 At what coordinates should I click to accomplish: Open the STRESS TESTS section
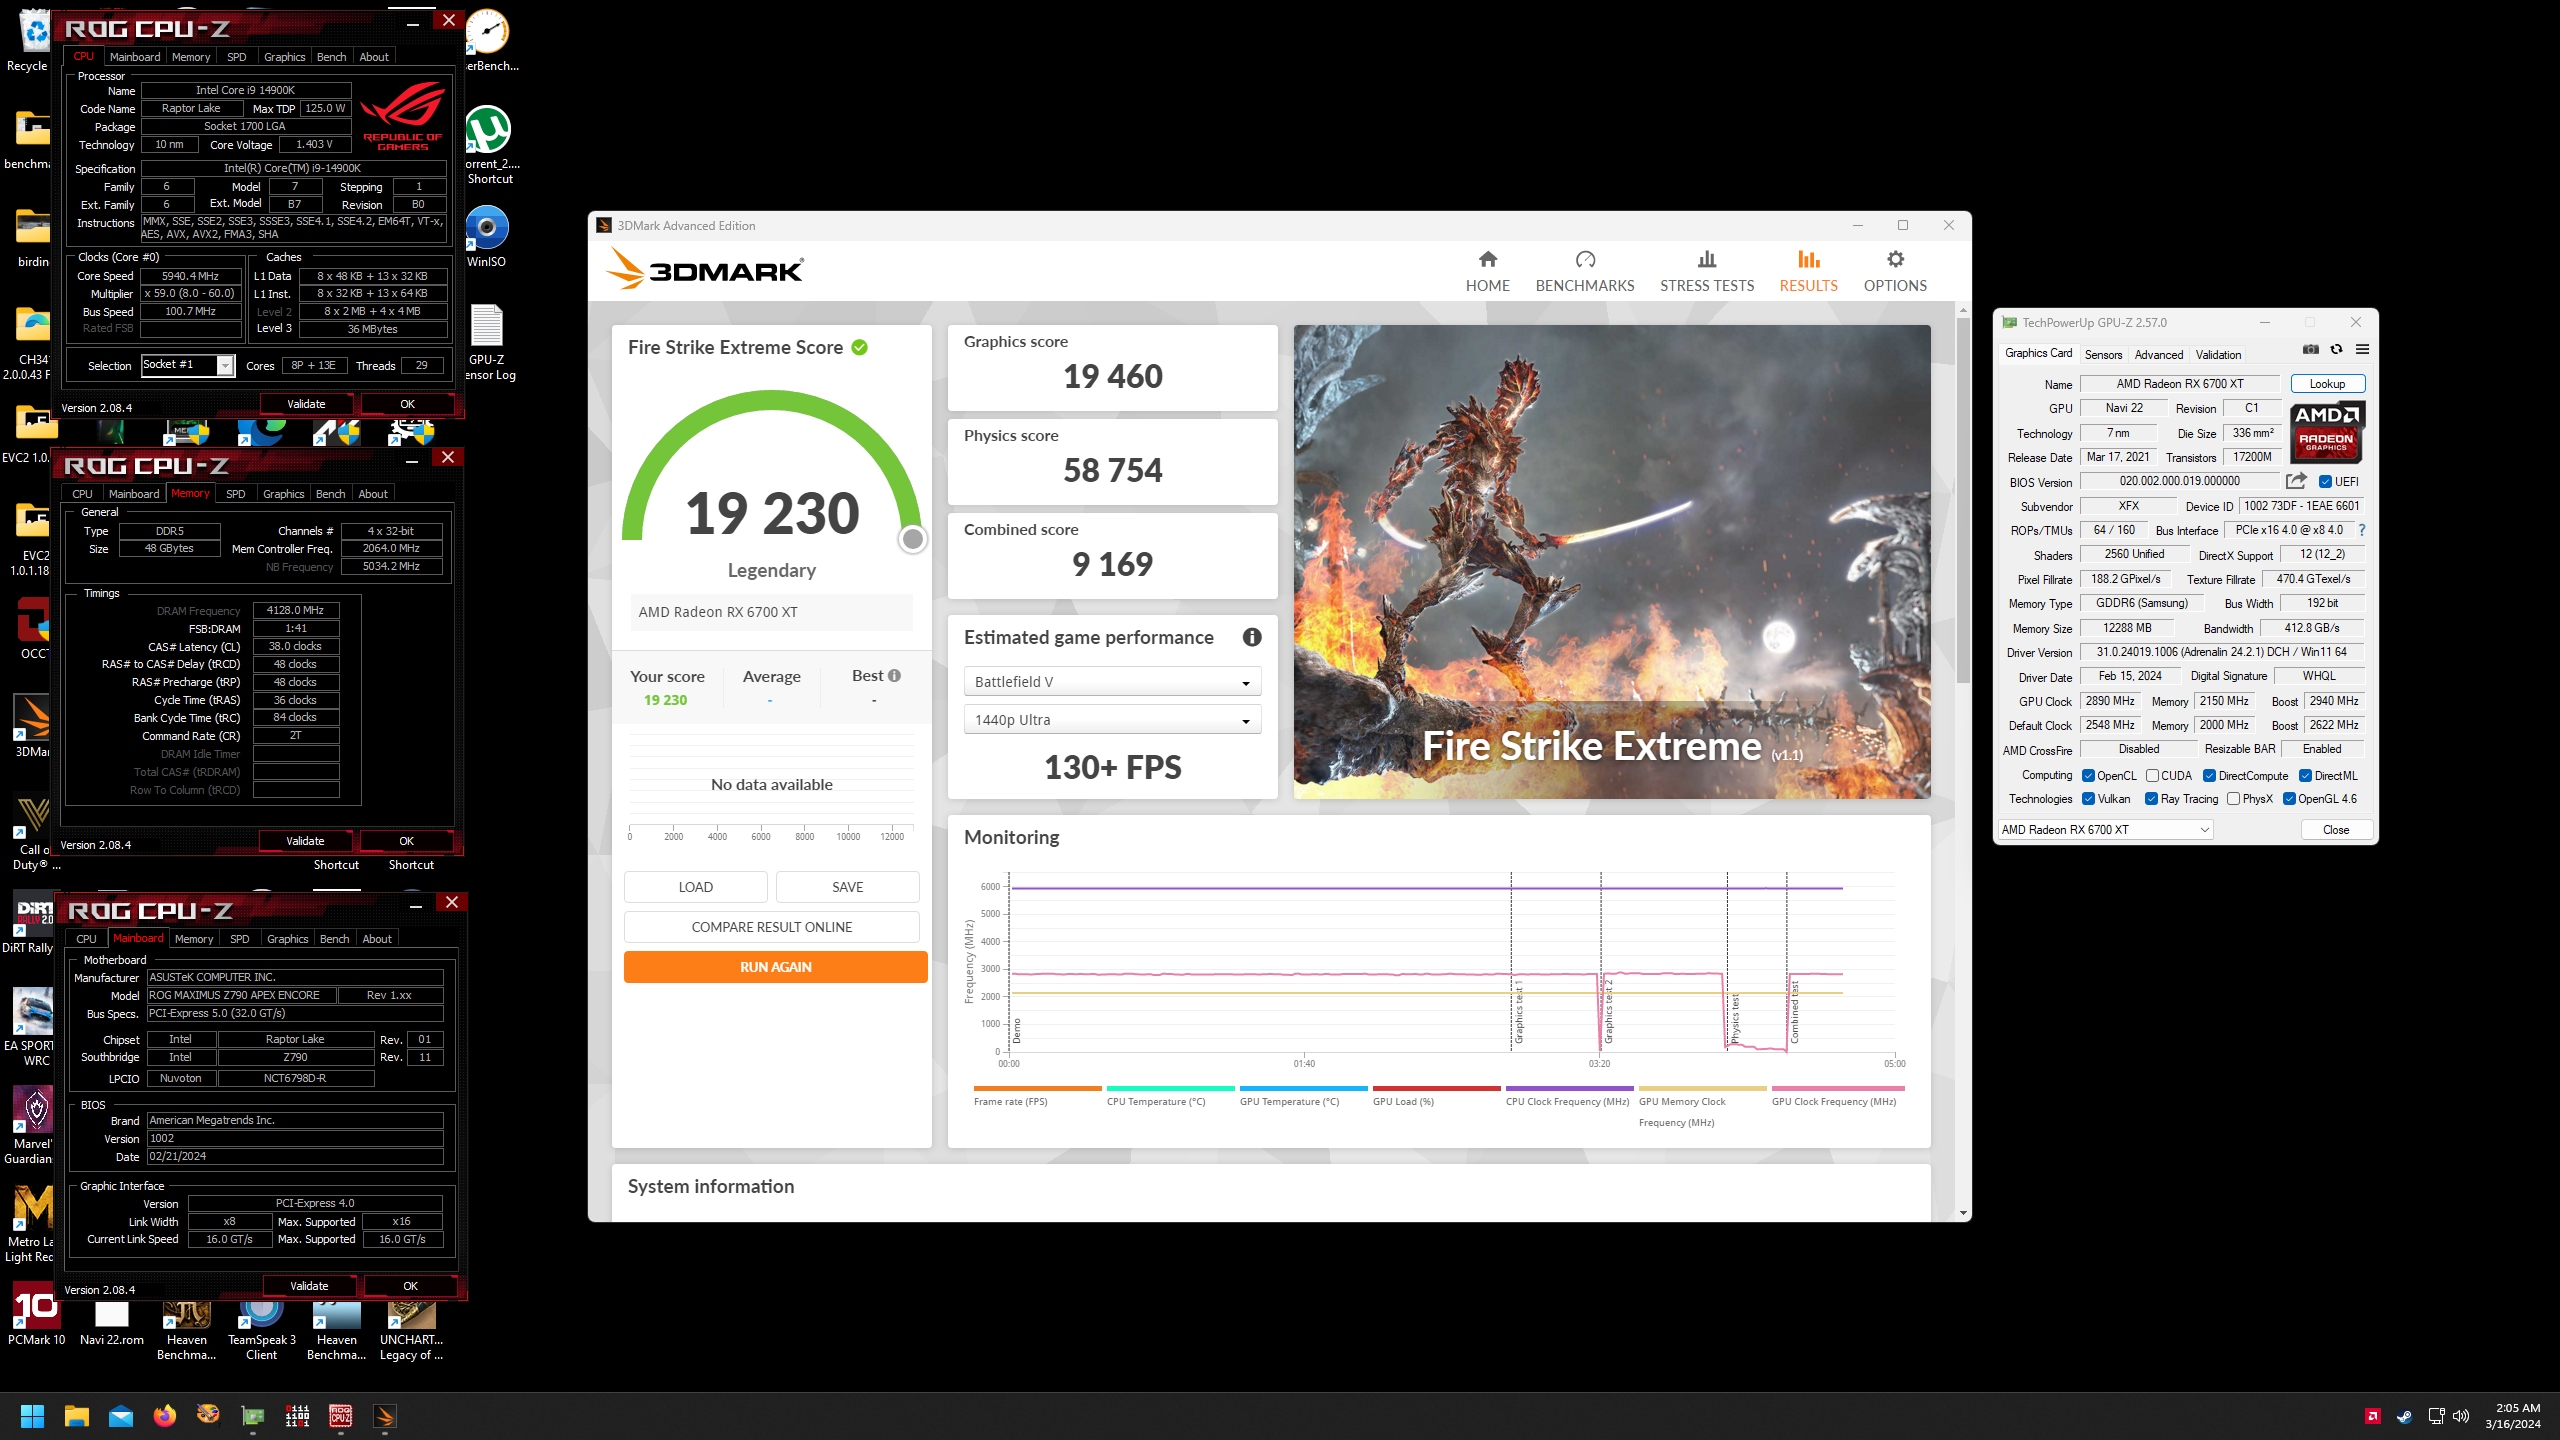[1706, 271]
